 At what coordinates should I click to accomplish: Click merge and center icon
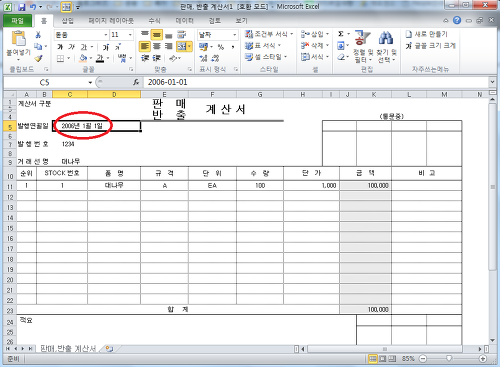coord(182,46)
